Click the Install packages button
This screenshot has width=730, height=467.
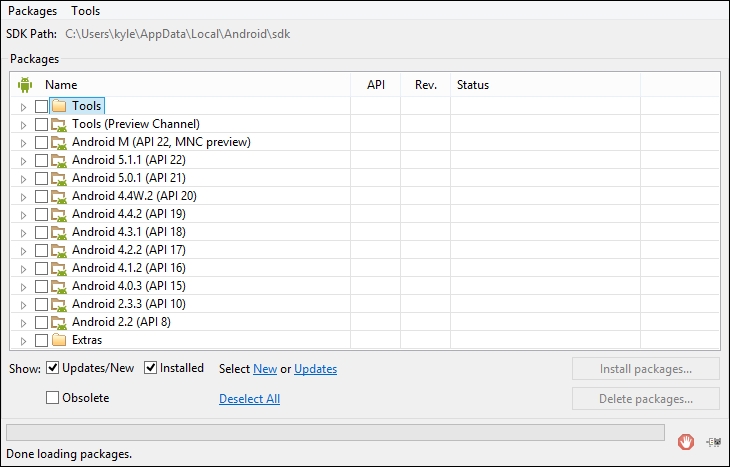646,369
